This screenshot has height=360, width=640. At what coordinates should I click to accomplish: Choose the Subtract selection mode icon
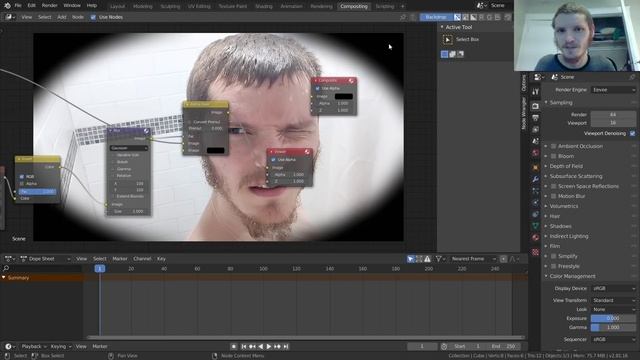click(460, 54)
